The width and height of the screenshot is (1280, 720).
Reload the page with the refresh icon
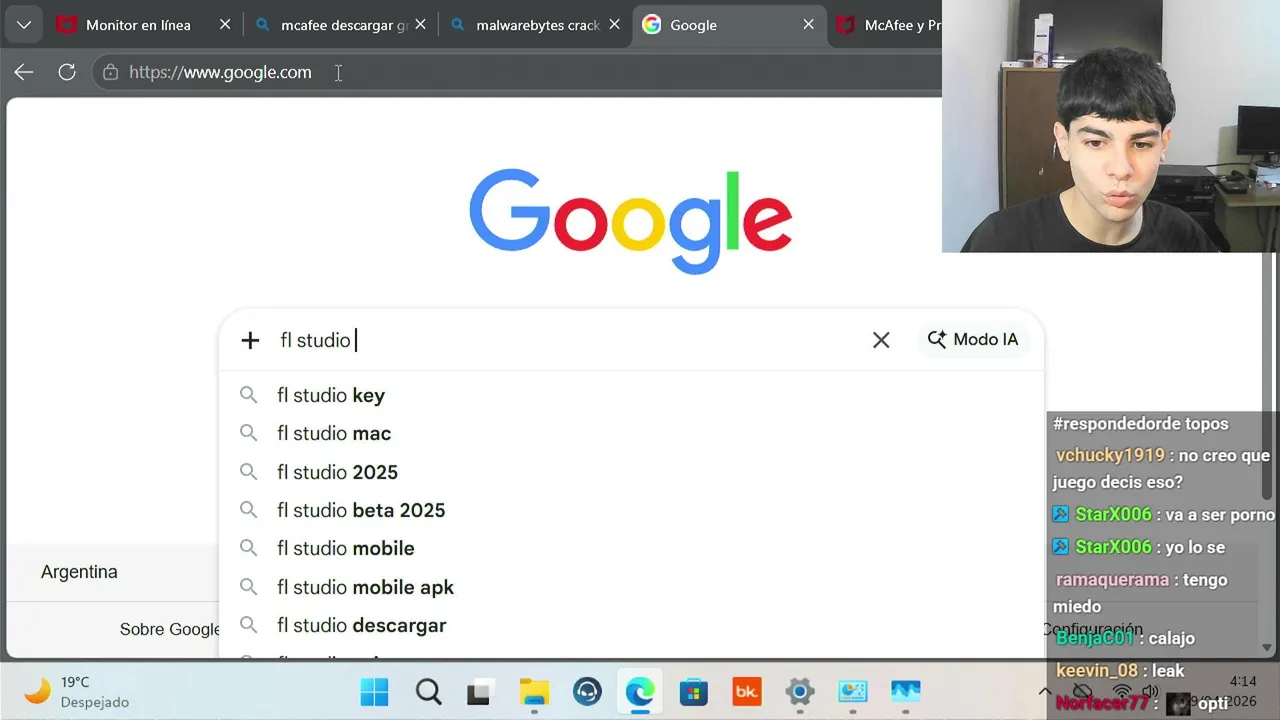coord(67,72)
